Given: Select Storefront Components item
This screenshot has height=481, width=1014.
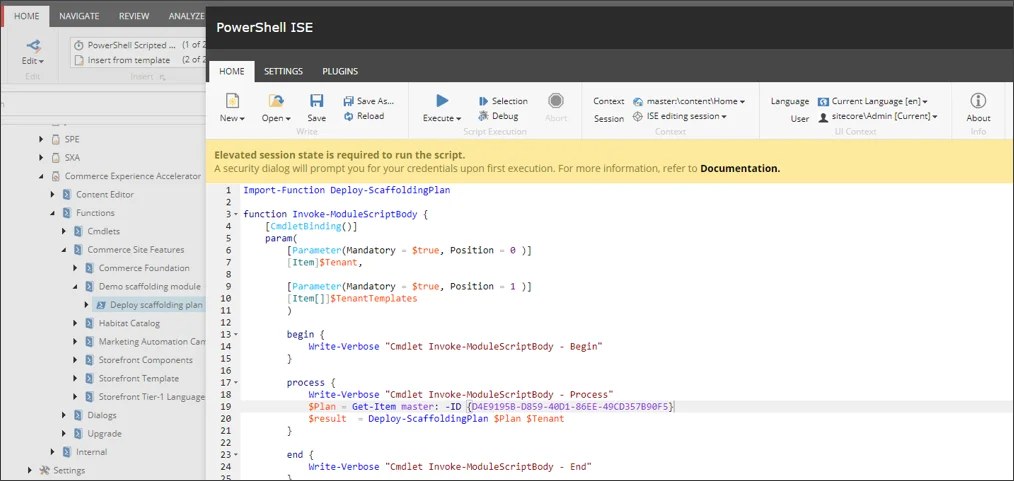Looking at the screenshot, I should point(146,360).
